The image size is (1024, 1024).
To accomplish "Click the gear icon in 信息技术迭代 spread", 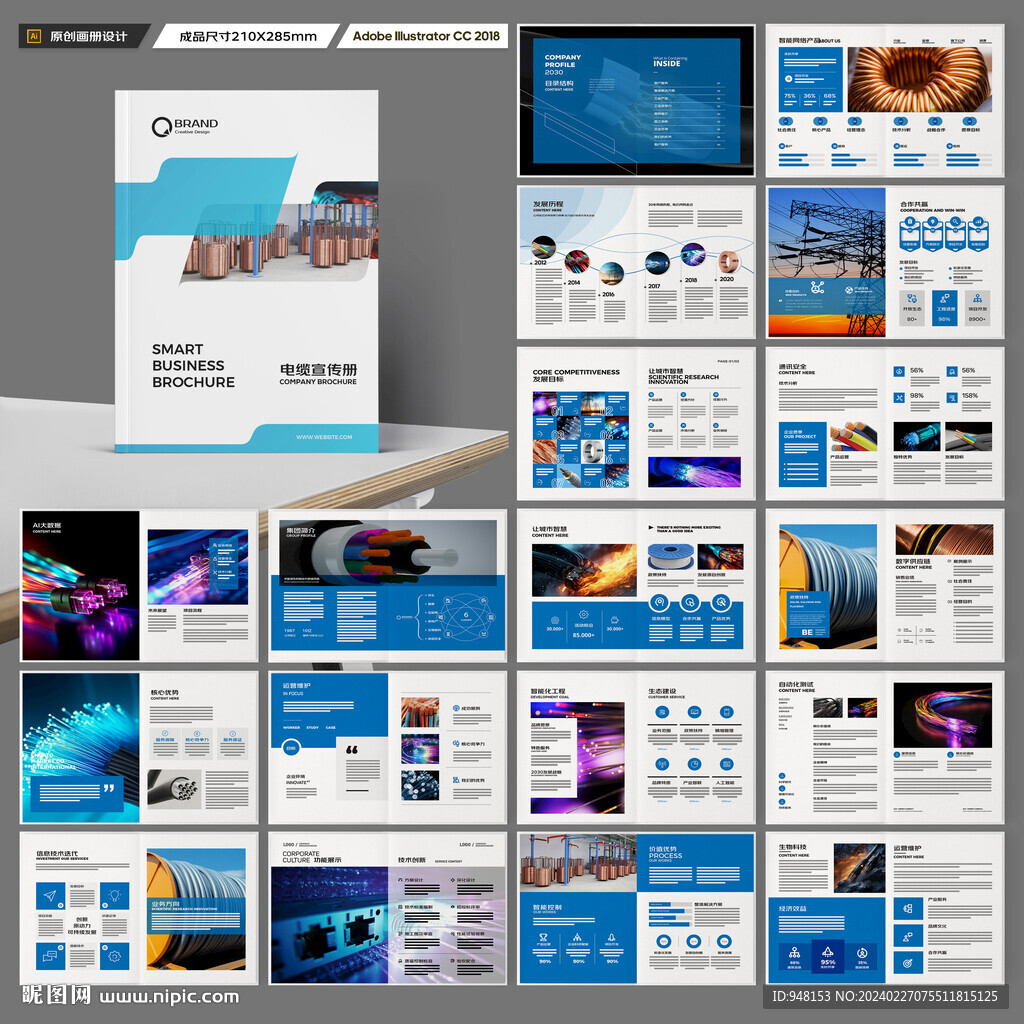I will pyautogui.click(x=114, y=956).
